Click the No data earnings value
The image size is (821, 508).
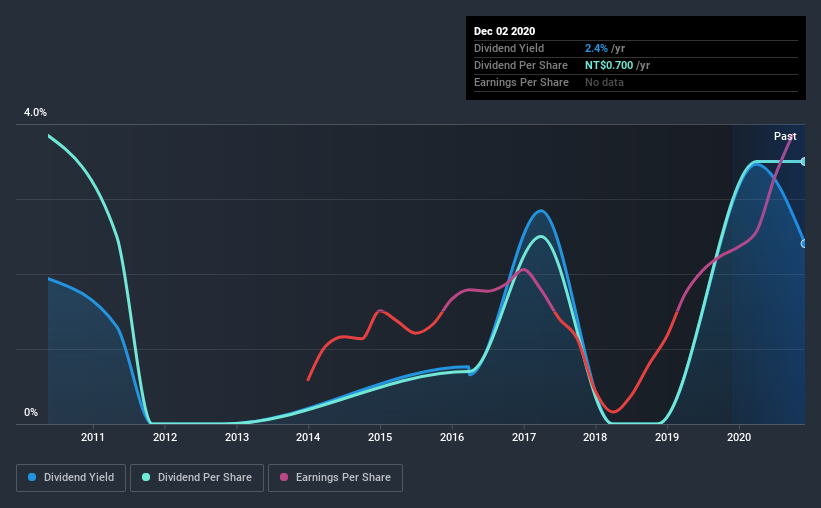click(604, 82)
